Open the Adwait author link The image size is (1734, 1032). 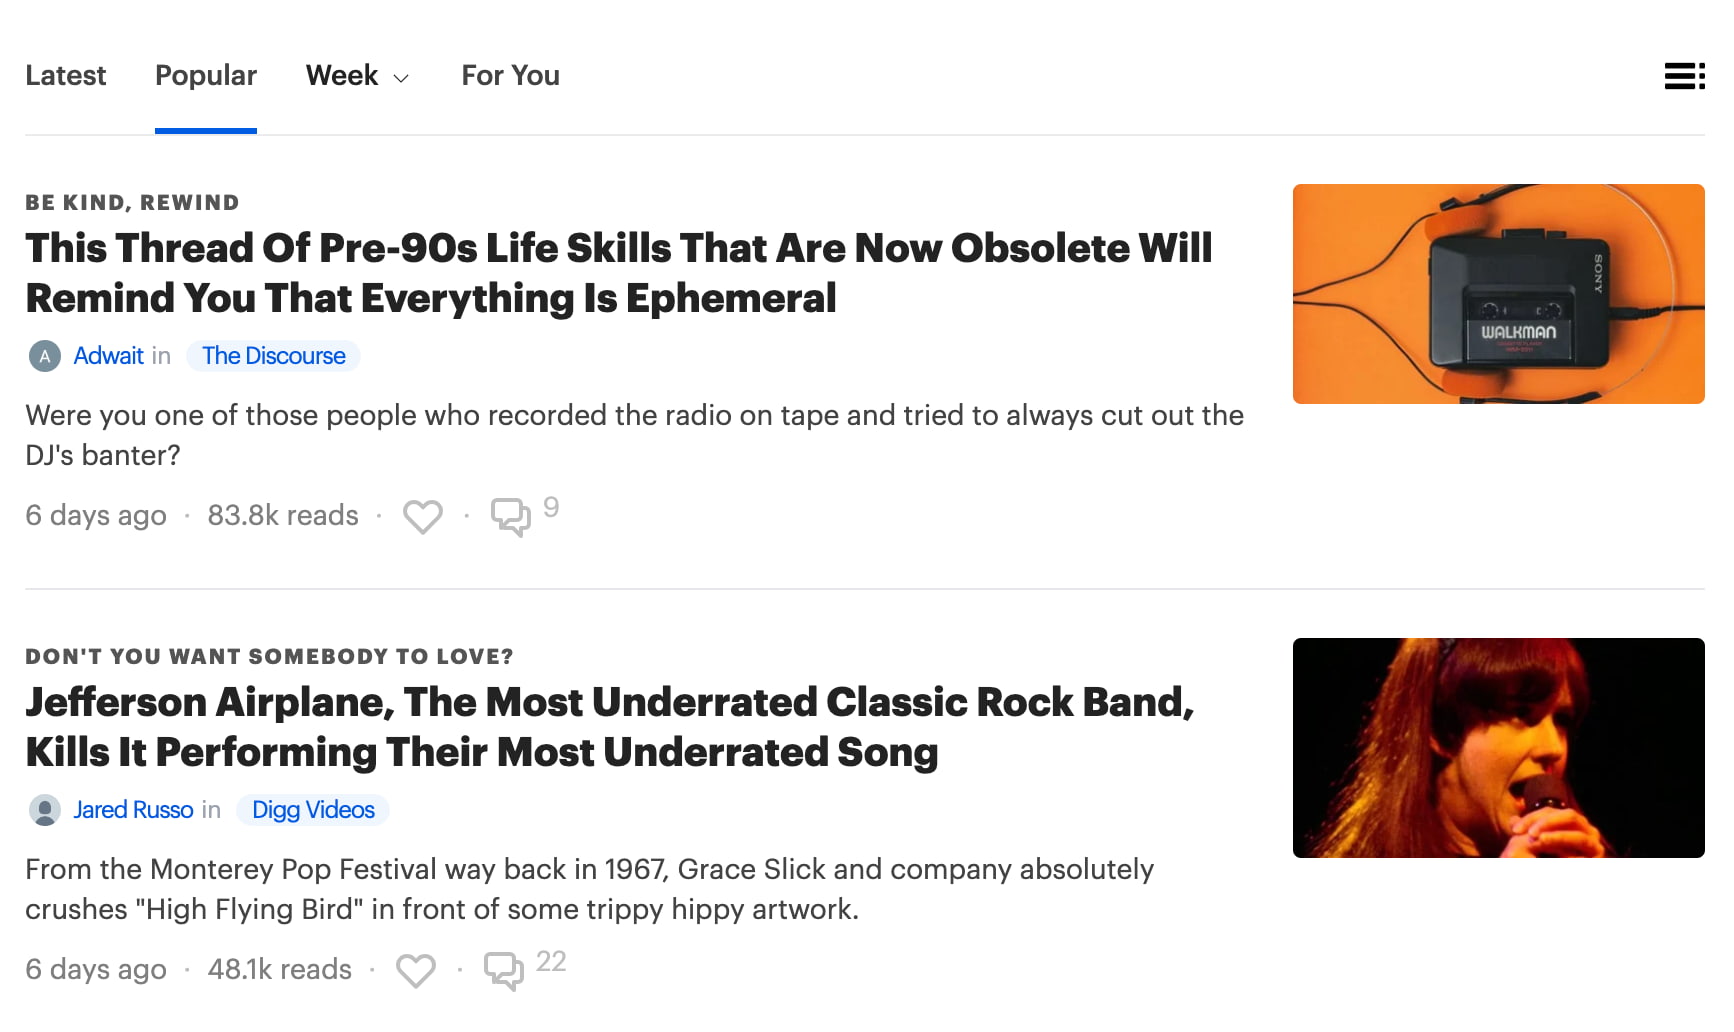(x=109, y=356)
